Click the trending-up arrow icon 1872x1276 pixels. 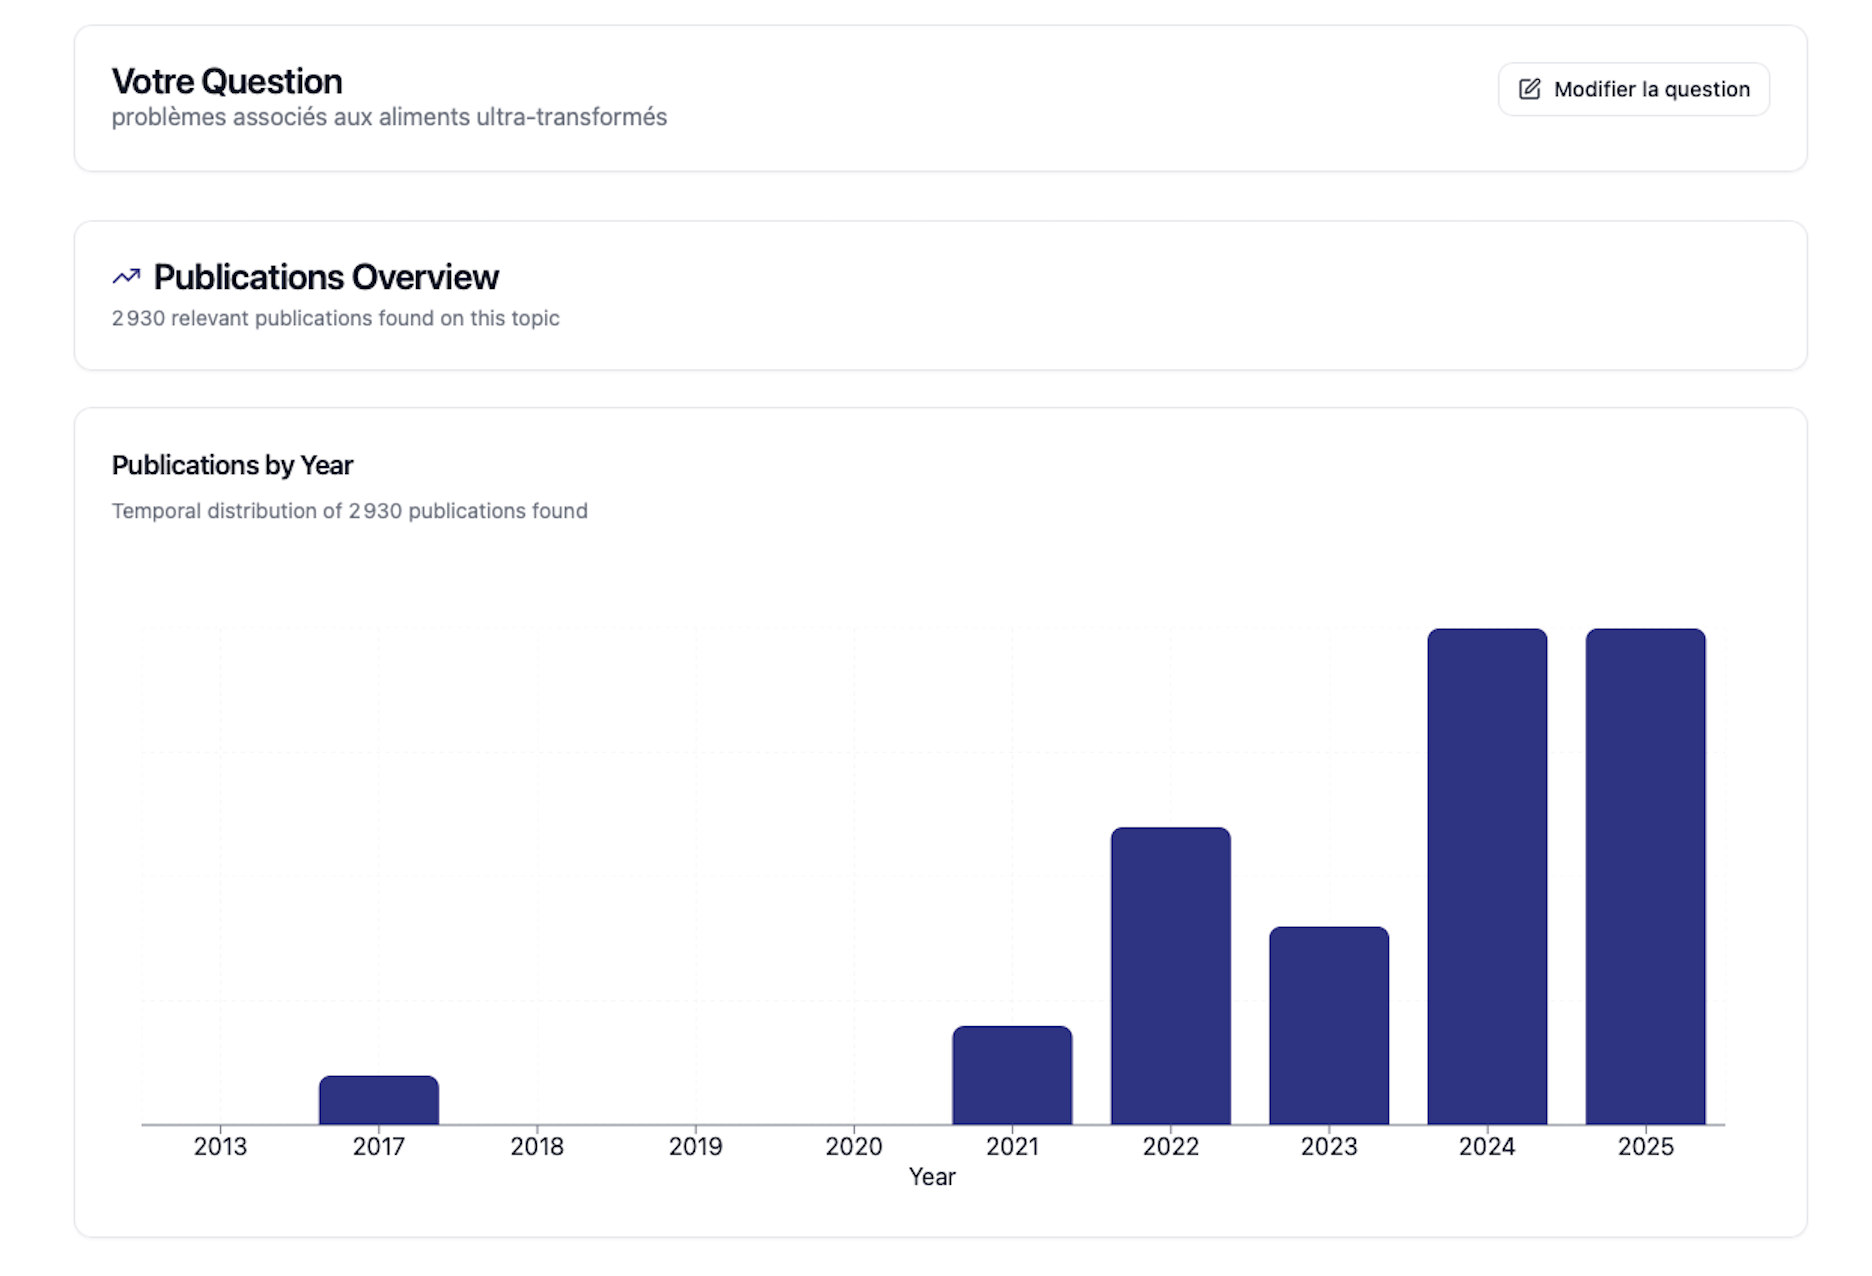click(x=126, y=277)
